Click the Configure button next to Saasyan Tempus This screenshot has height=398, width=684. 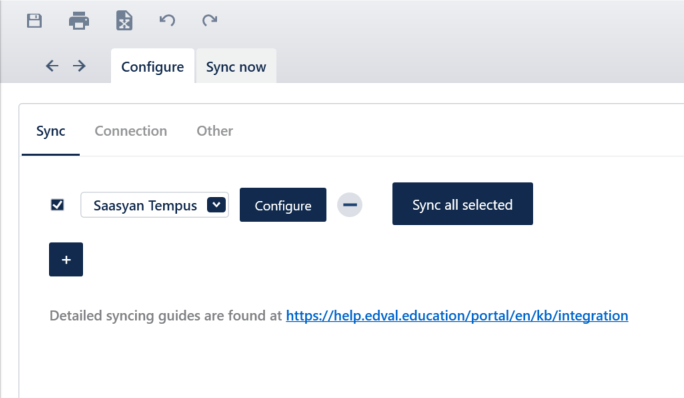[x=283, y=205]
